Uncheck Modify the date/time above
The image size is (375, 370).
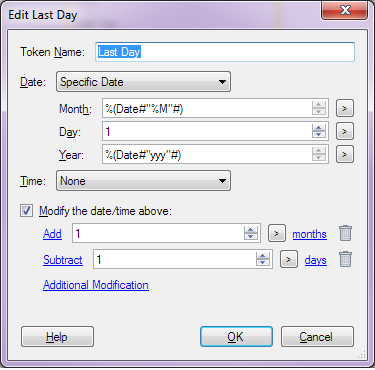point(26,211)
